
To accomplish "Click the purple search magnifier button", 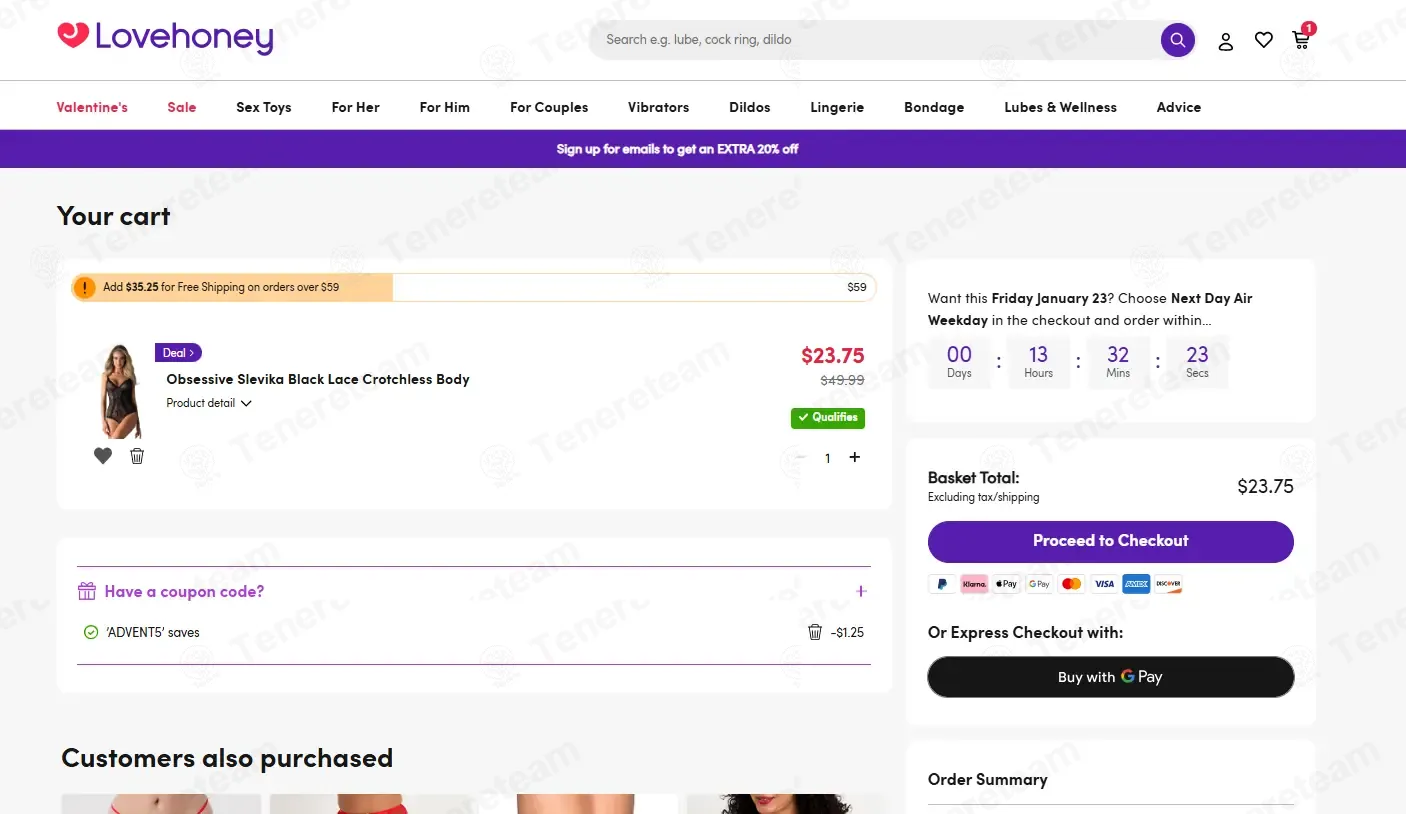I will (x=1178, y=40).
